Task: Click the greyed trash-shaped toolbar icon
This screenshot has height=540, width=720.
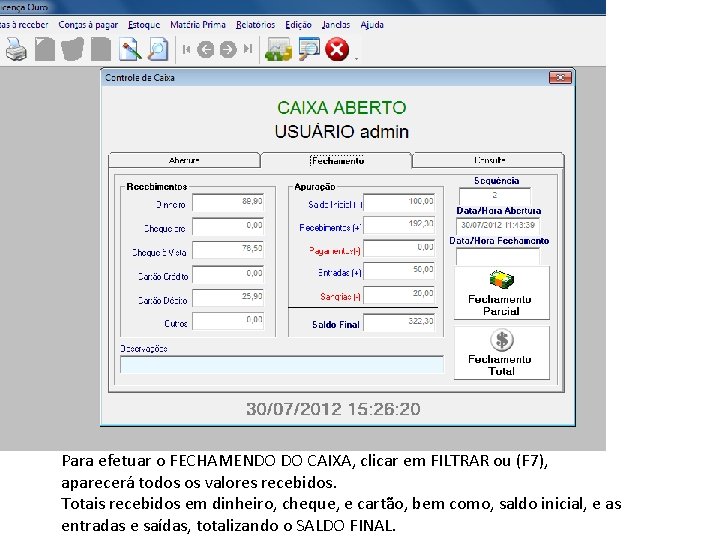Action: [73, 49]
